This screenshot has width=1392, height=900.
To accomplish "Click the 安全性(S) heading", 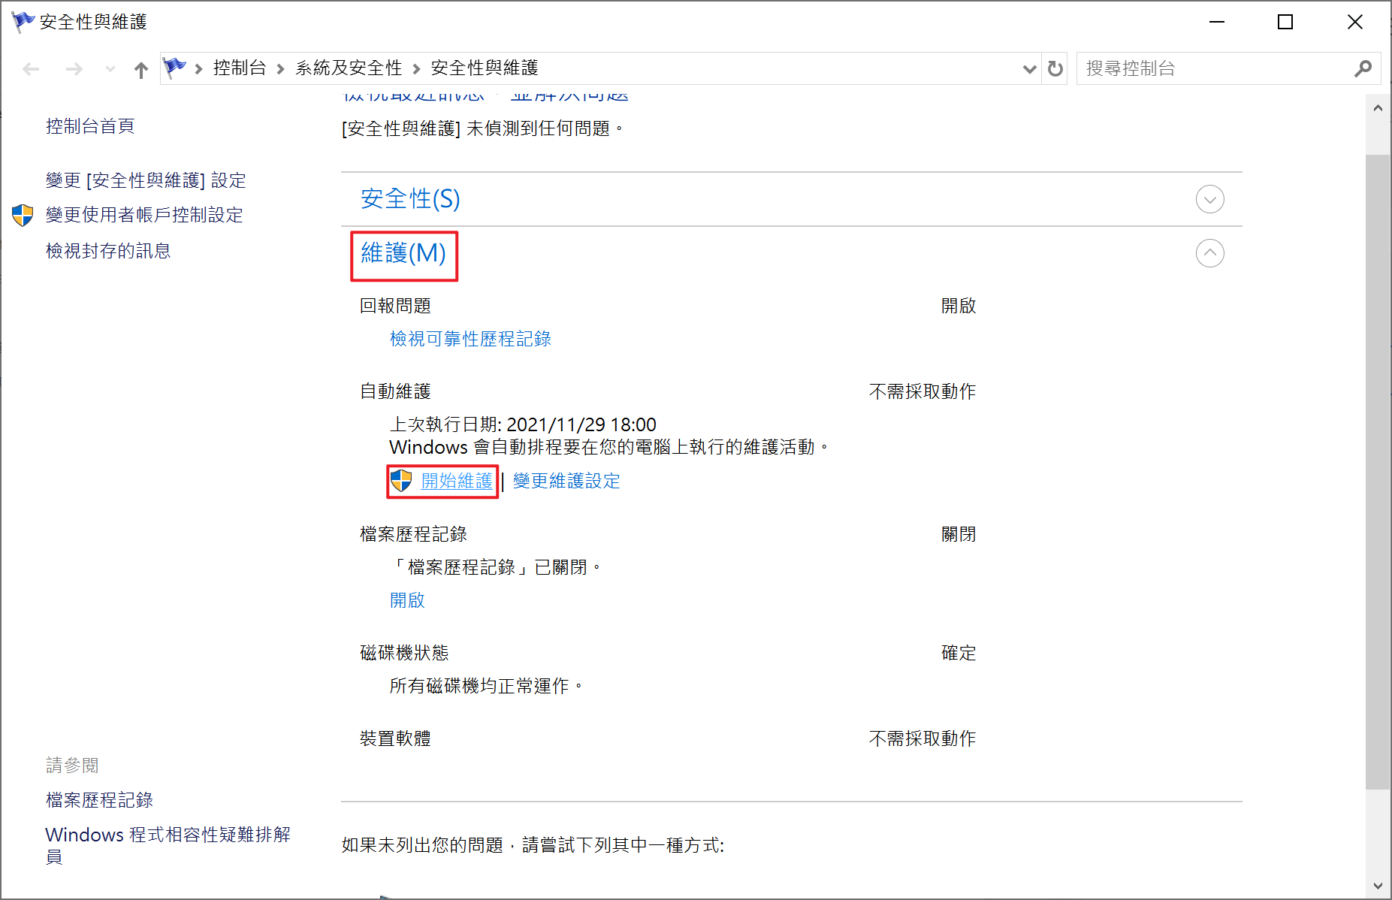I will (410, 199).
